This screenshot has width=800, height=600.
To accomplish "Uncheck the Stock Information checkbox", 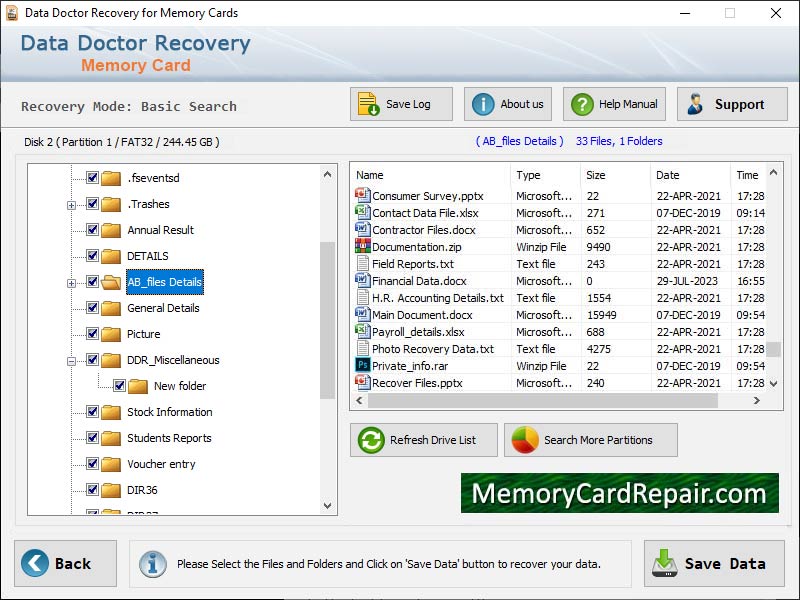I will 91,412.
